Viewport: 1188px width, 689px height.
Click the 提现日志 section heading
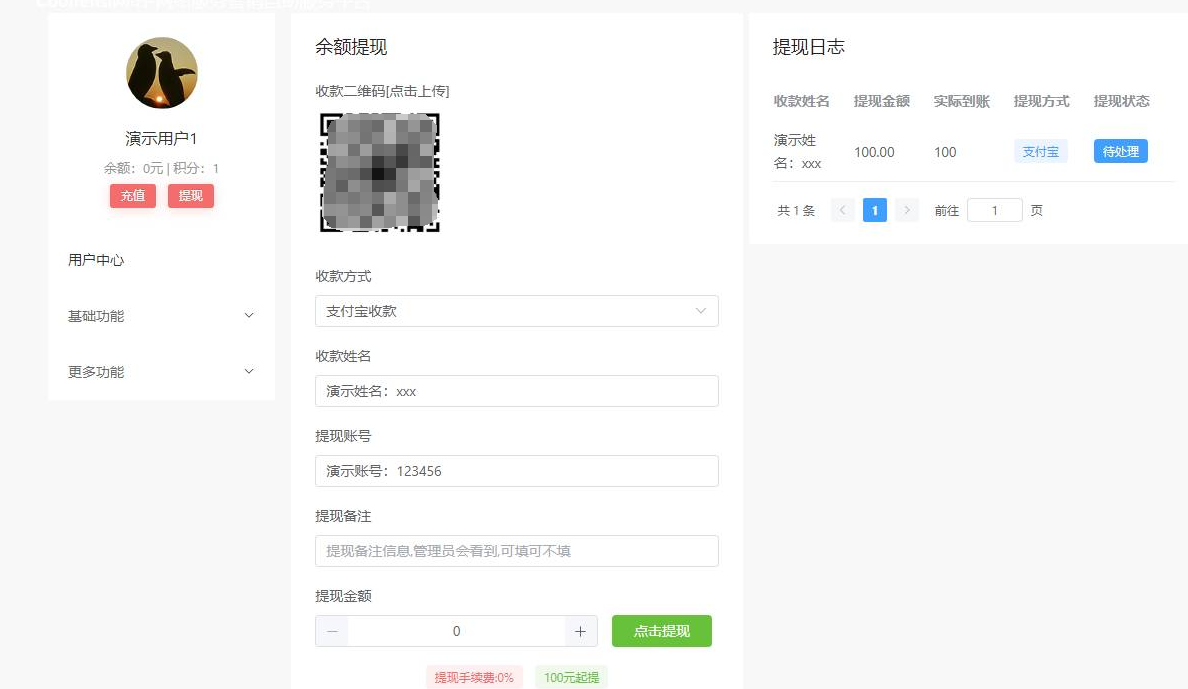click(808, 47)
